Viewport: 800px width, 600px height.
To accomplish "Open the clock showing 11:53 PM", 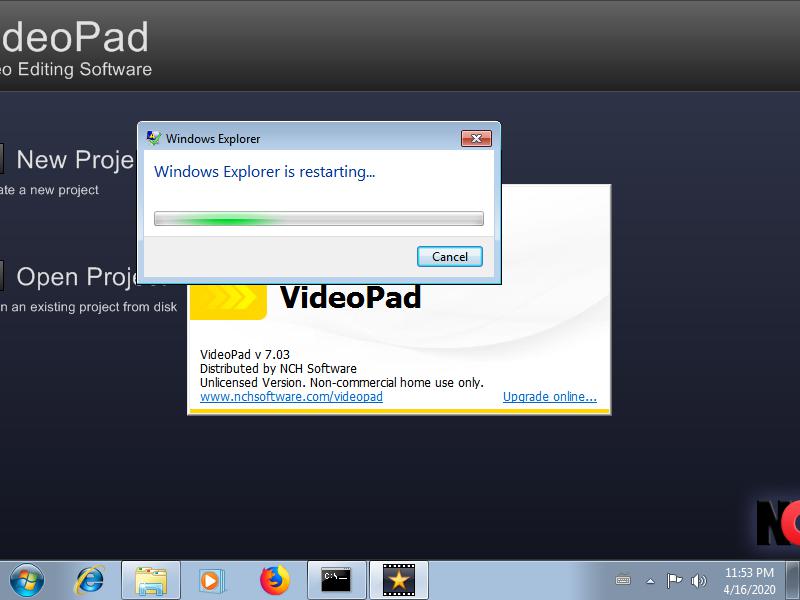I will (x=749, y=581).
